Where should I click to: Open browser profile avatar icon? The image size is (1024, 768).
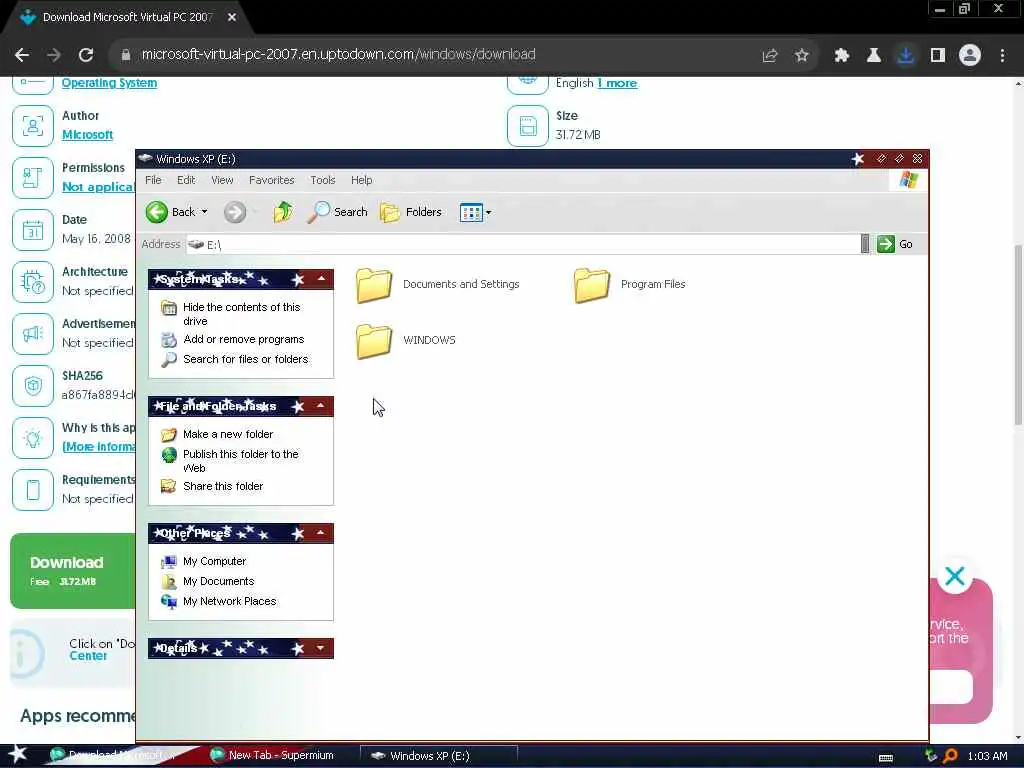pyautogui.click(x=970, y=56)
